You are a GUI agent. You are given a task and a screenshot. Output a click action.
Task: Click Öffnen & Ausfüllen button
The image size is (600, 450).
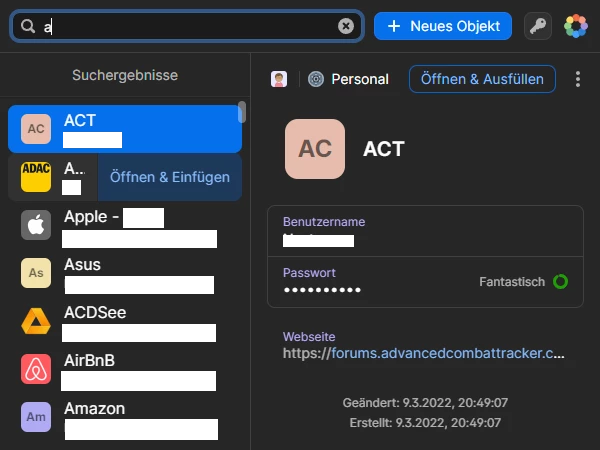[482, 79]
